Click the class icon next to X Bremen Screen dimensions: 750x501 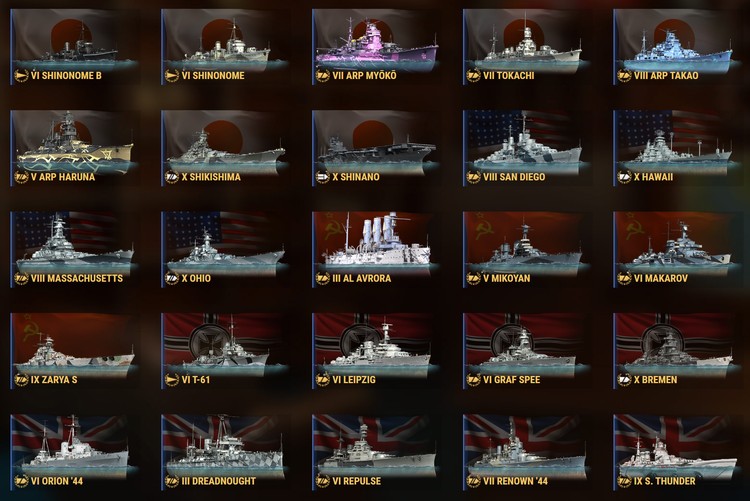624,380
